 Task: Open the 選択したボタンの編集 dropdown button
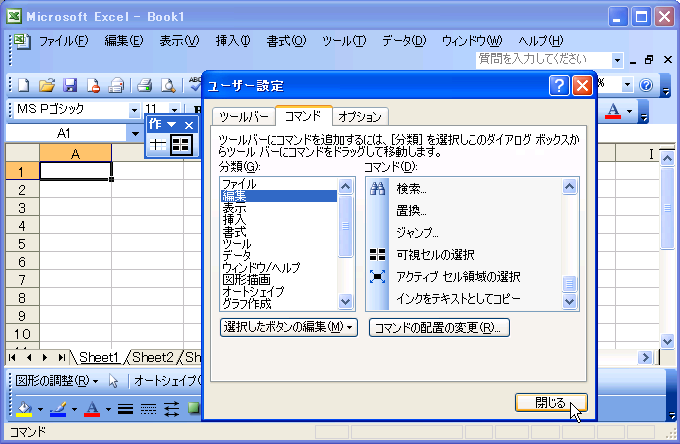pos(288,327)
